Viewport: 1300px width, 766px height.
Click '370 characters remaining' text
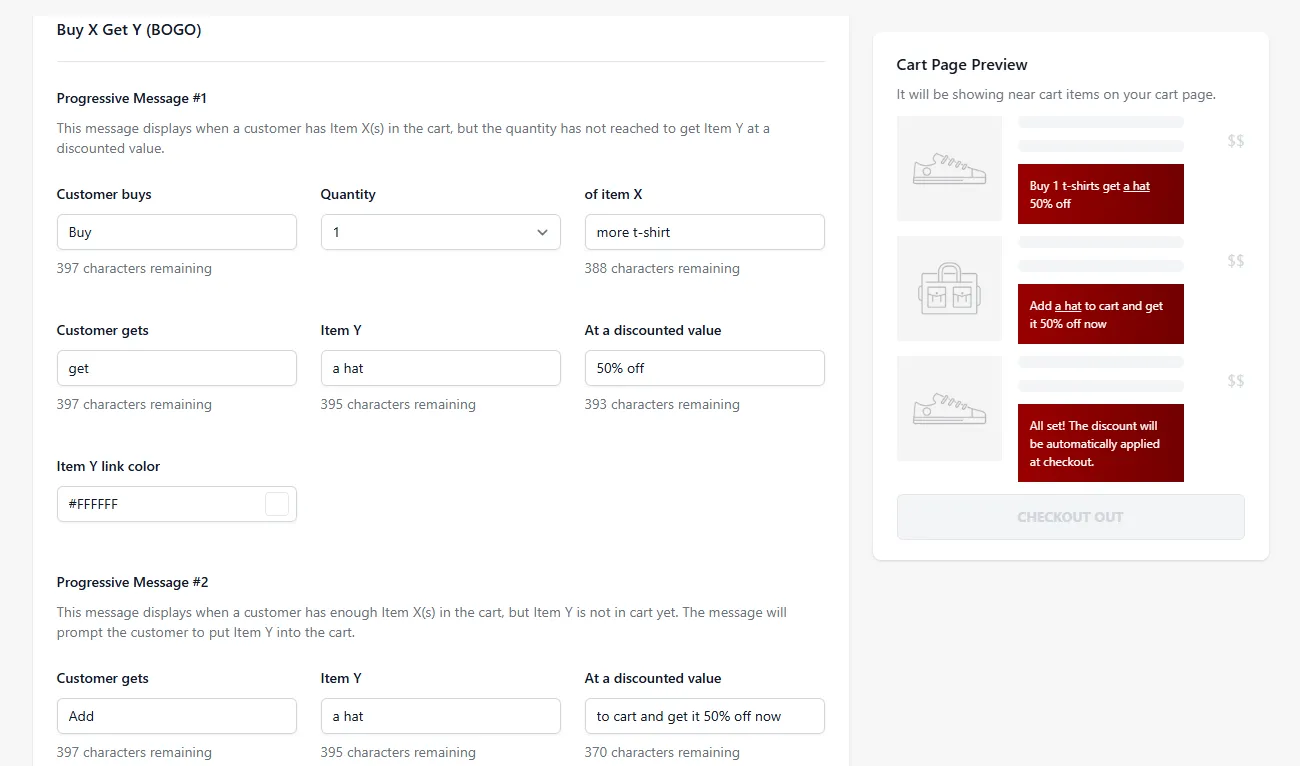click(662, 752)
